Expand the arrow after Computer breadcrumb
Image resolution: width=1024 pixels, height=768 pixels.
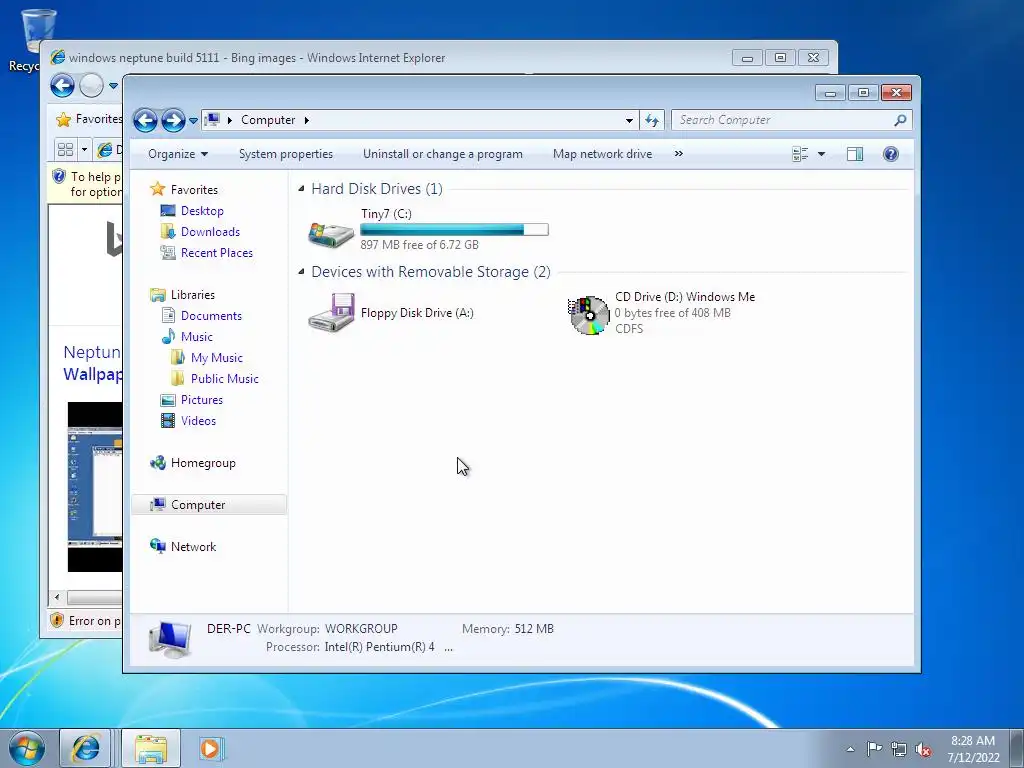coord(306,120)
